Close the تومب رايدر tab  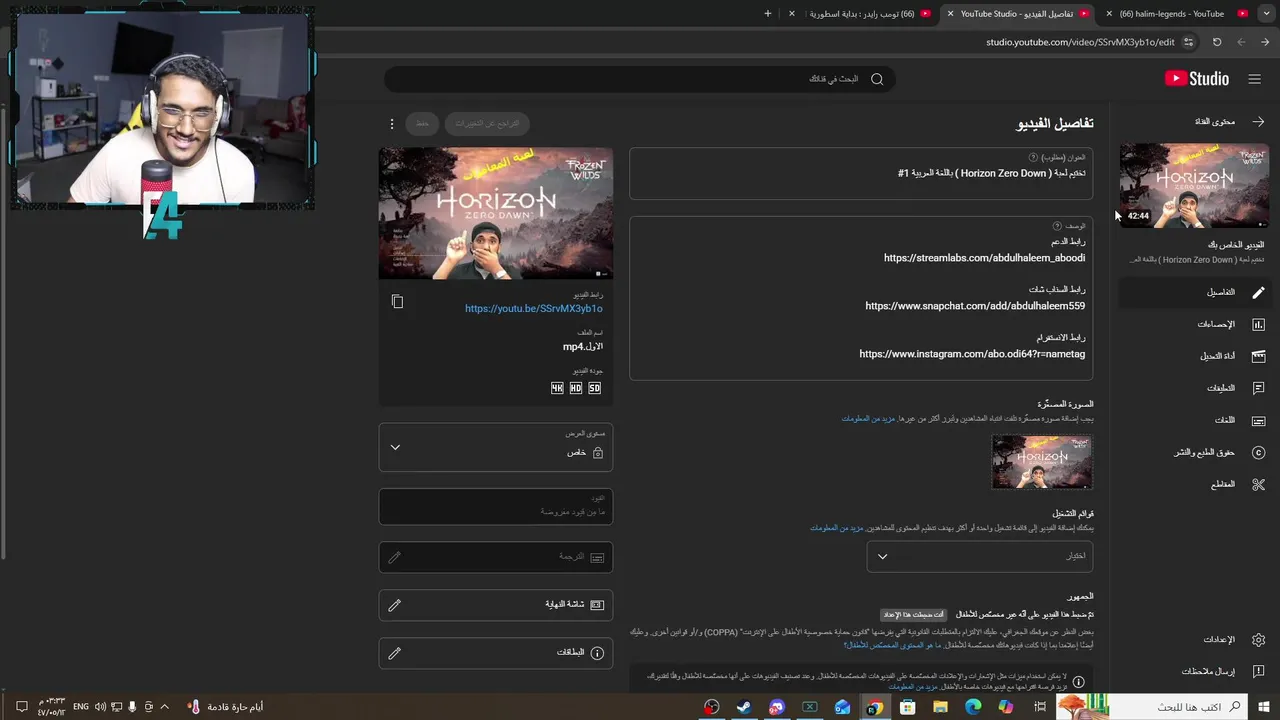click(x=792, y=14)
